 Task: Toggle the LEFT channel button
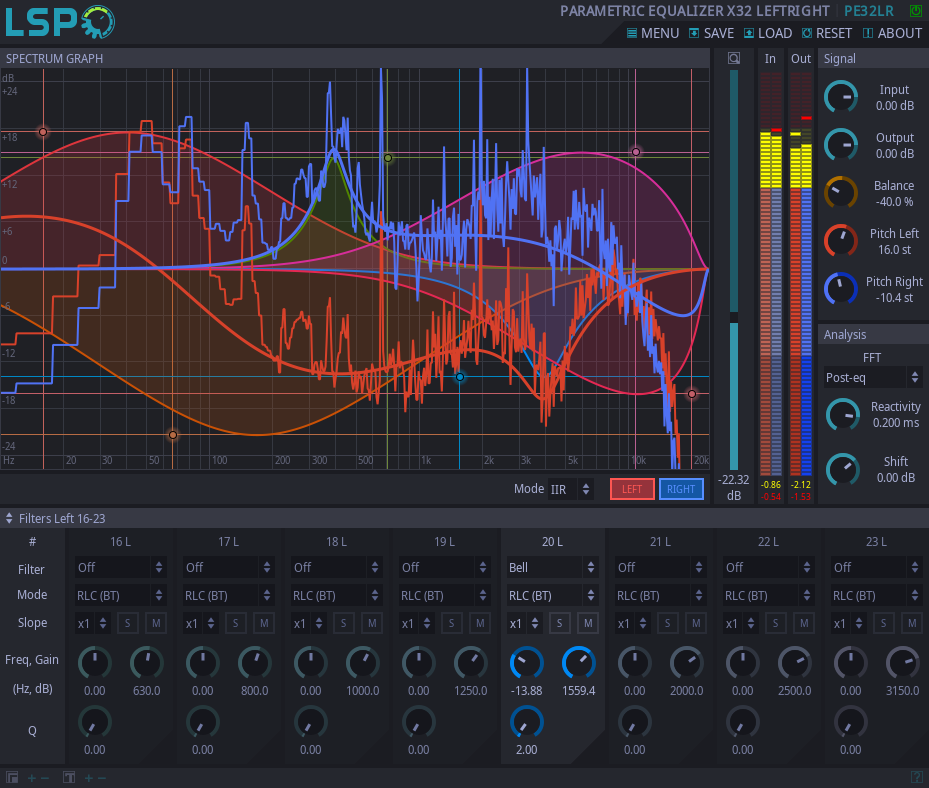pos(632,489)
